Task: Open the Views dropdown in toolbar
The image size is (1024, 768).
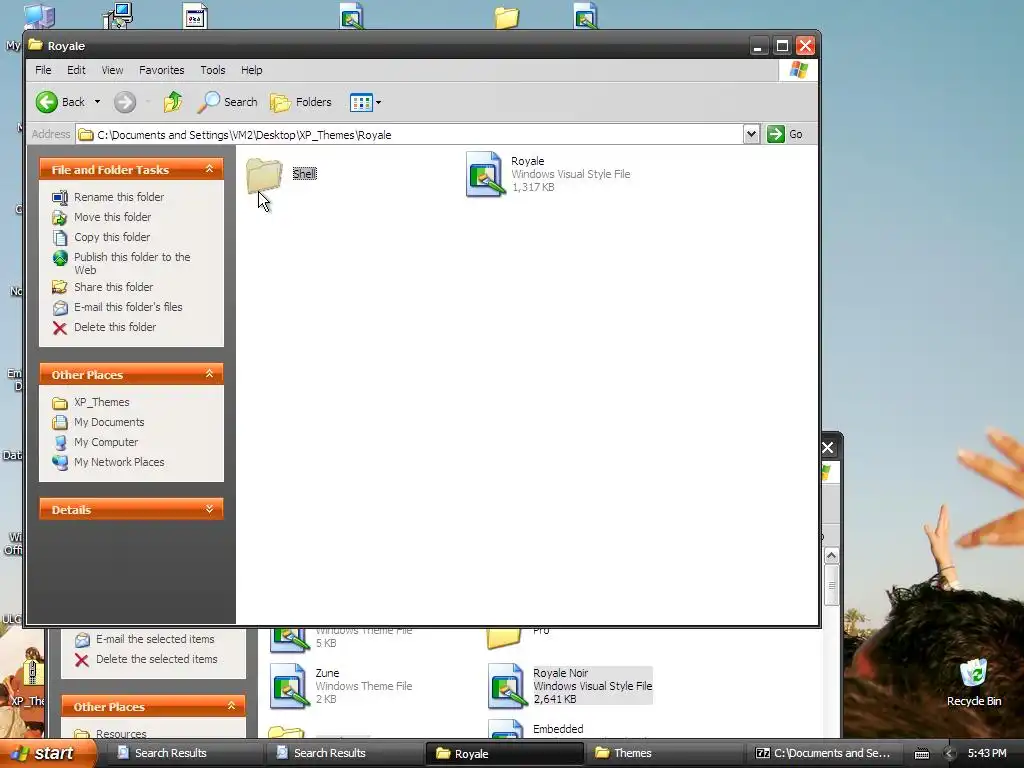Action: pos(365,102)
